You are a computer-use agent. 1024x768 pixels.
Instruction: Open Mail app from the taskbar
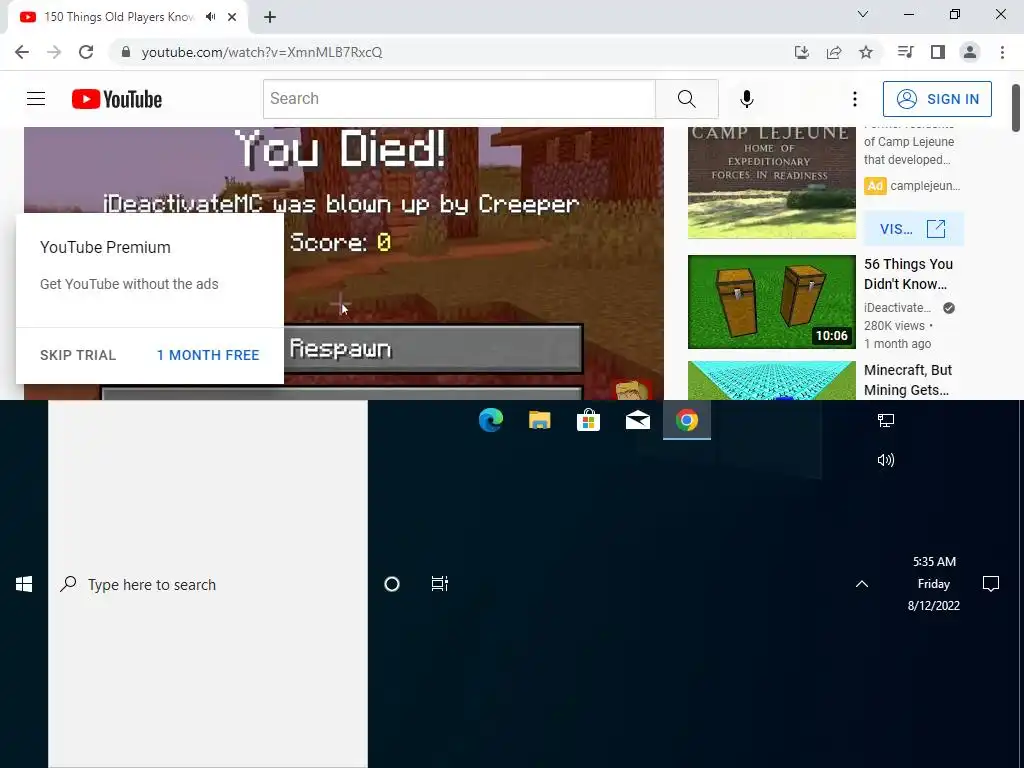coord(637,420)
